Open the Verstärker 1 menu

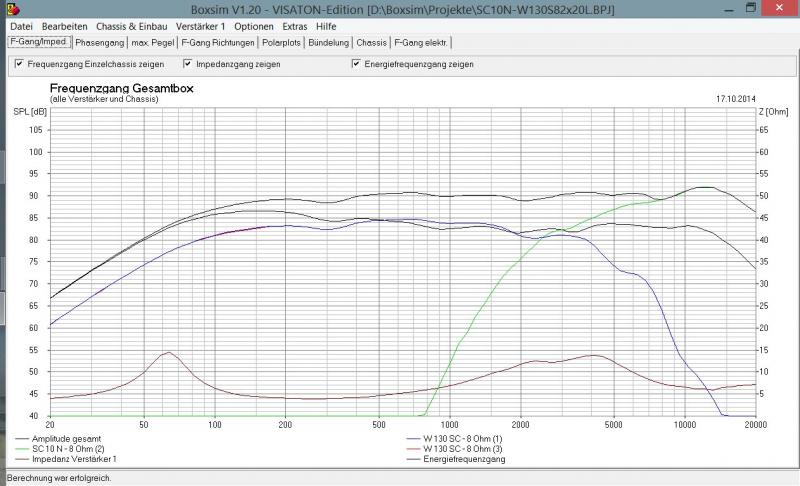tap(200, 27)
